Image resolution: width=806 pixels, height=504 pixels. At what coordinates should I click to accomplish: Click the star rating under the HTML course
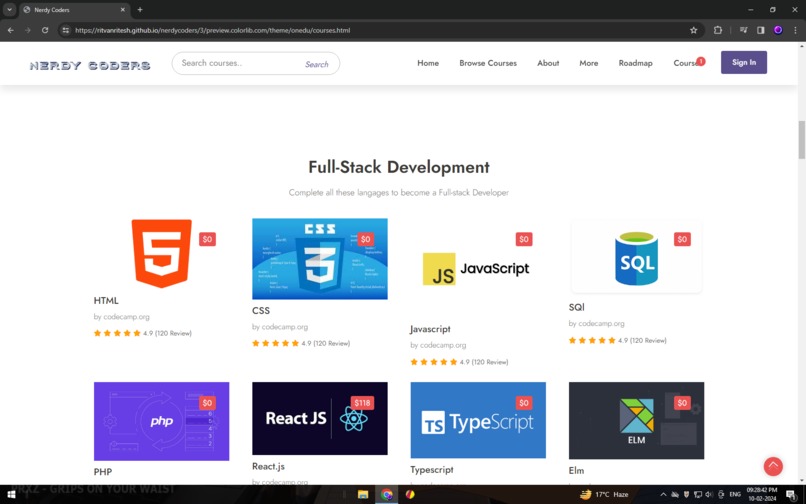click(117, 333)
